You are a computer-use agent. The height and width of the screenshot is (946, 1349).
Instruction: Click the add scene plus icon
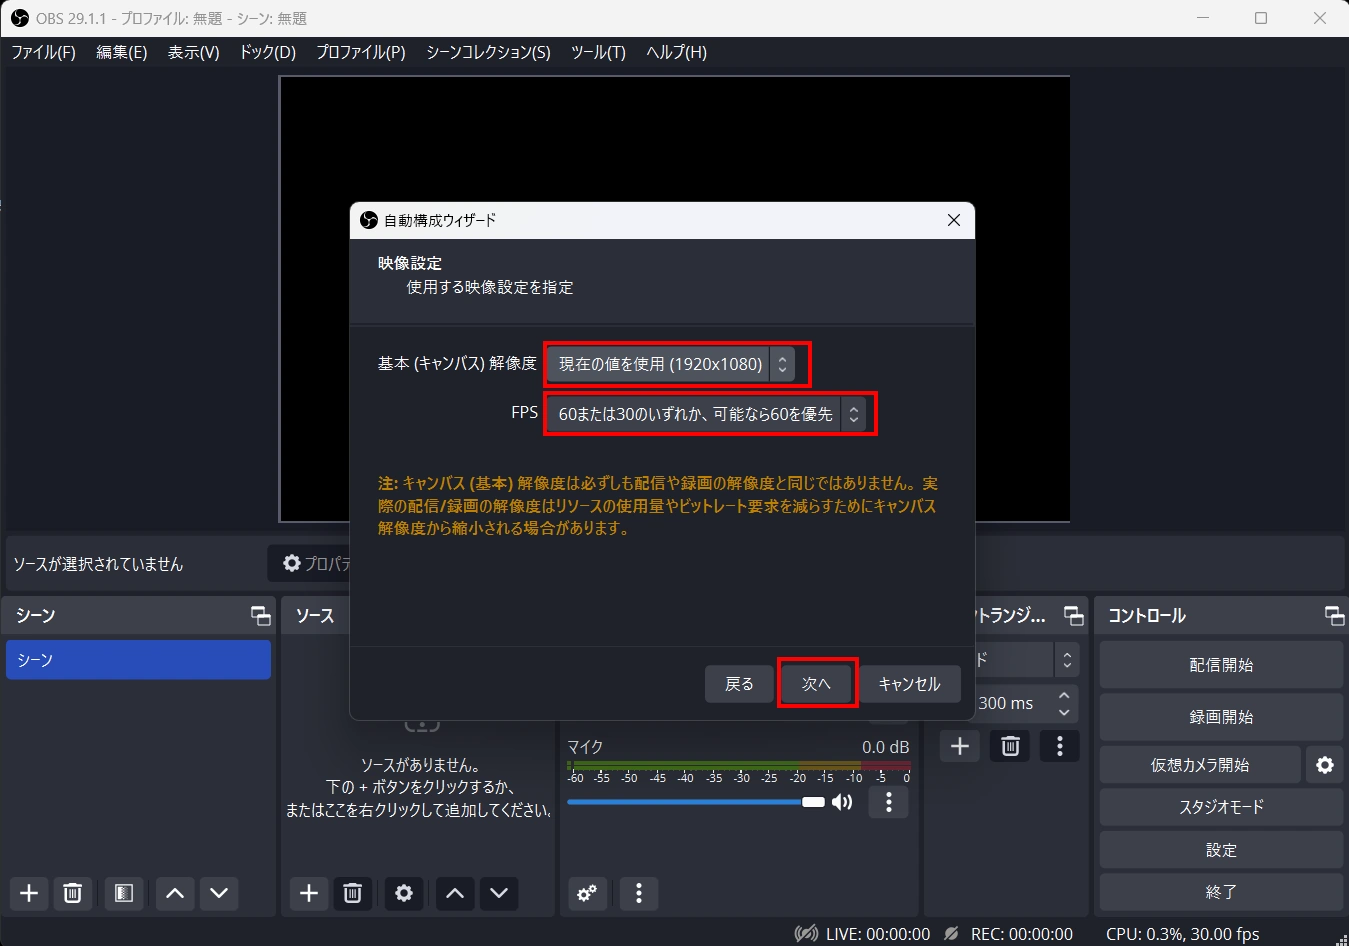tap(29, 893)
